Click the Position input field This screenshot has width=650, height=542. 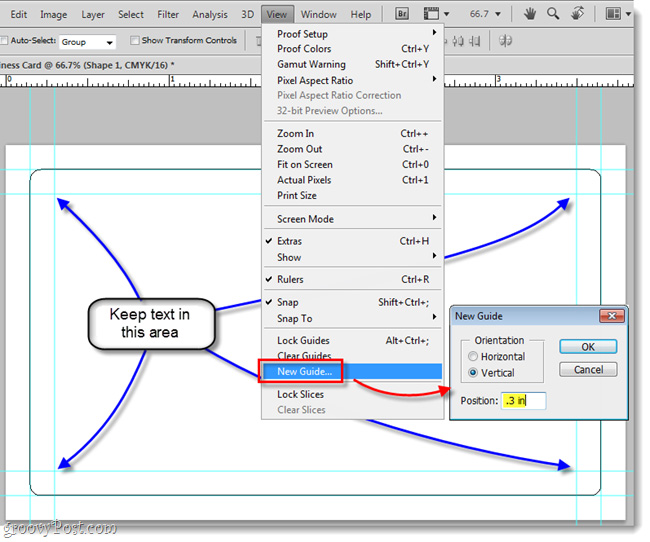(523, 401)
